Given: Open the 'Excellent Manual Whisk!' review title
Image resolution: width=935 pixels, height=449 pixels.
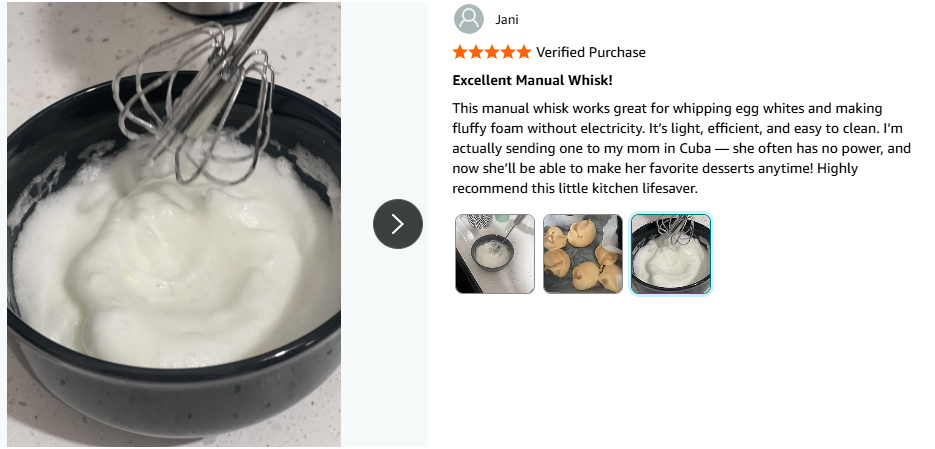Looking at the screenshot, I should [532, 80].
